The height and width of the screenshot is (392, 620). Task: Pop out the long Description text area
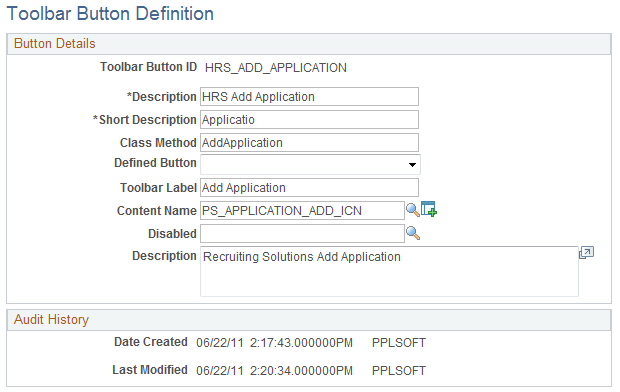point(586,253)
